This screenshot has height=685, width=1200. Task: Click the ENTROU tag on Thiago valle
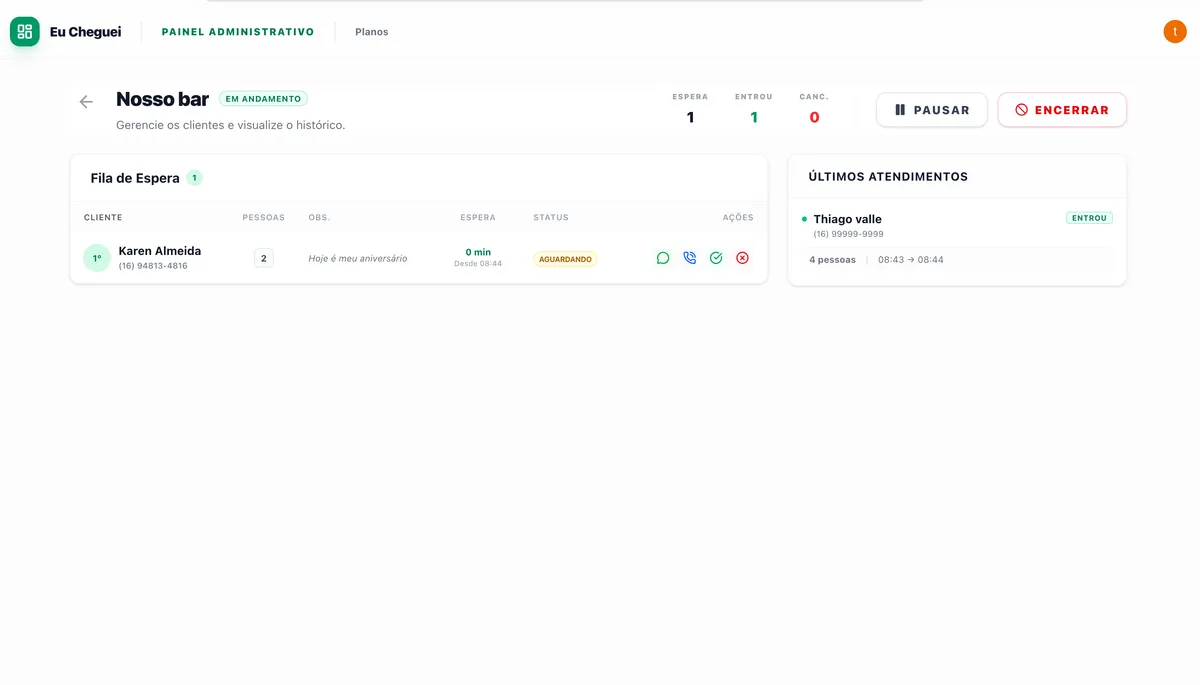click(x=1089, y=218)
